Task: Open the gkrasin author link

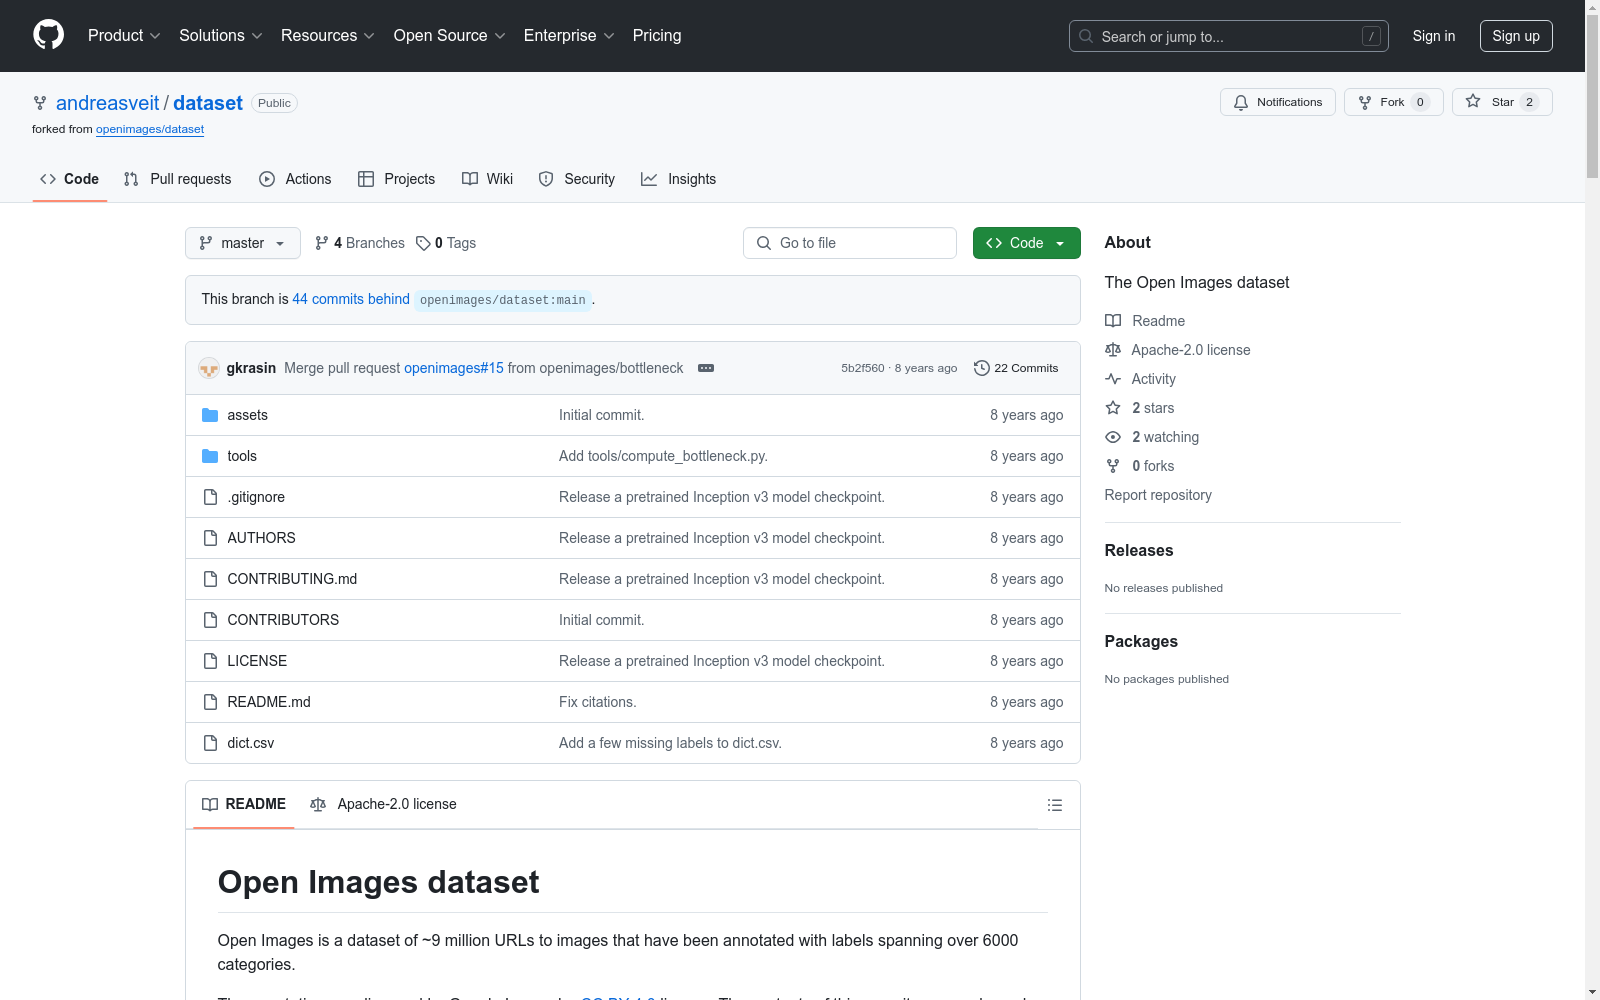Action: [x=251, y=368]
